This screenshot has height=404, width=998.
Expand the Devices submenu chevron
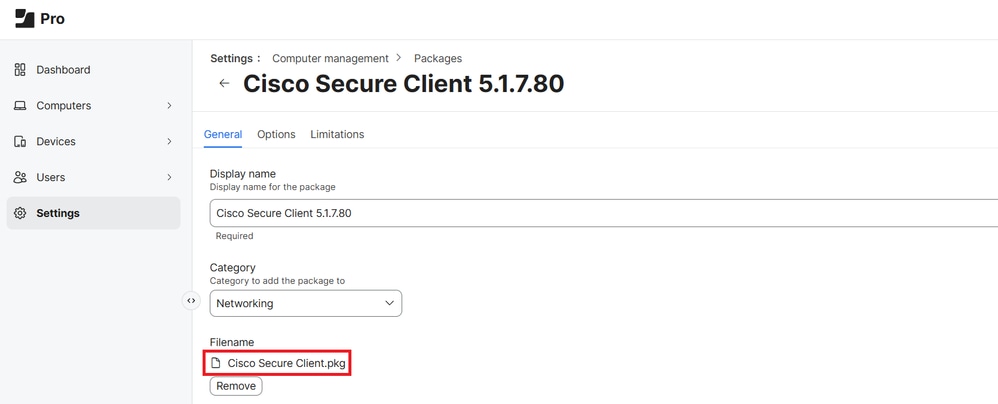[x=169, y=142]
